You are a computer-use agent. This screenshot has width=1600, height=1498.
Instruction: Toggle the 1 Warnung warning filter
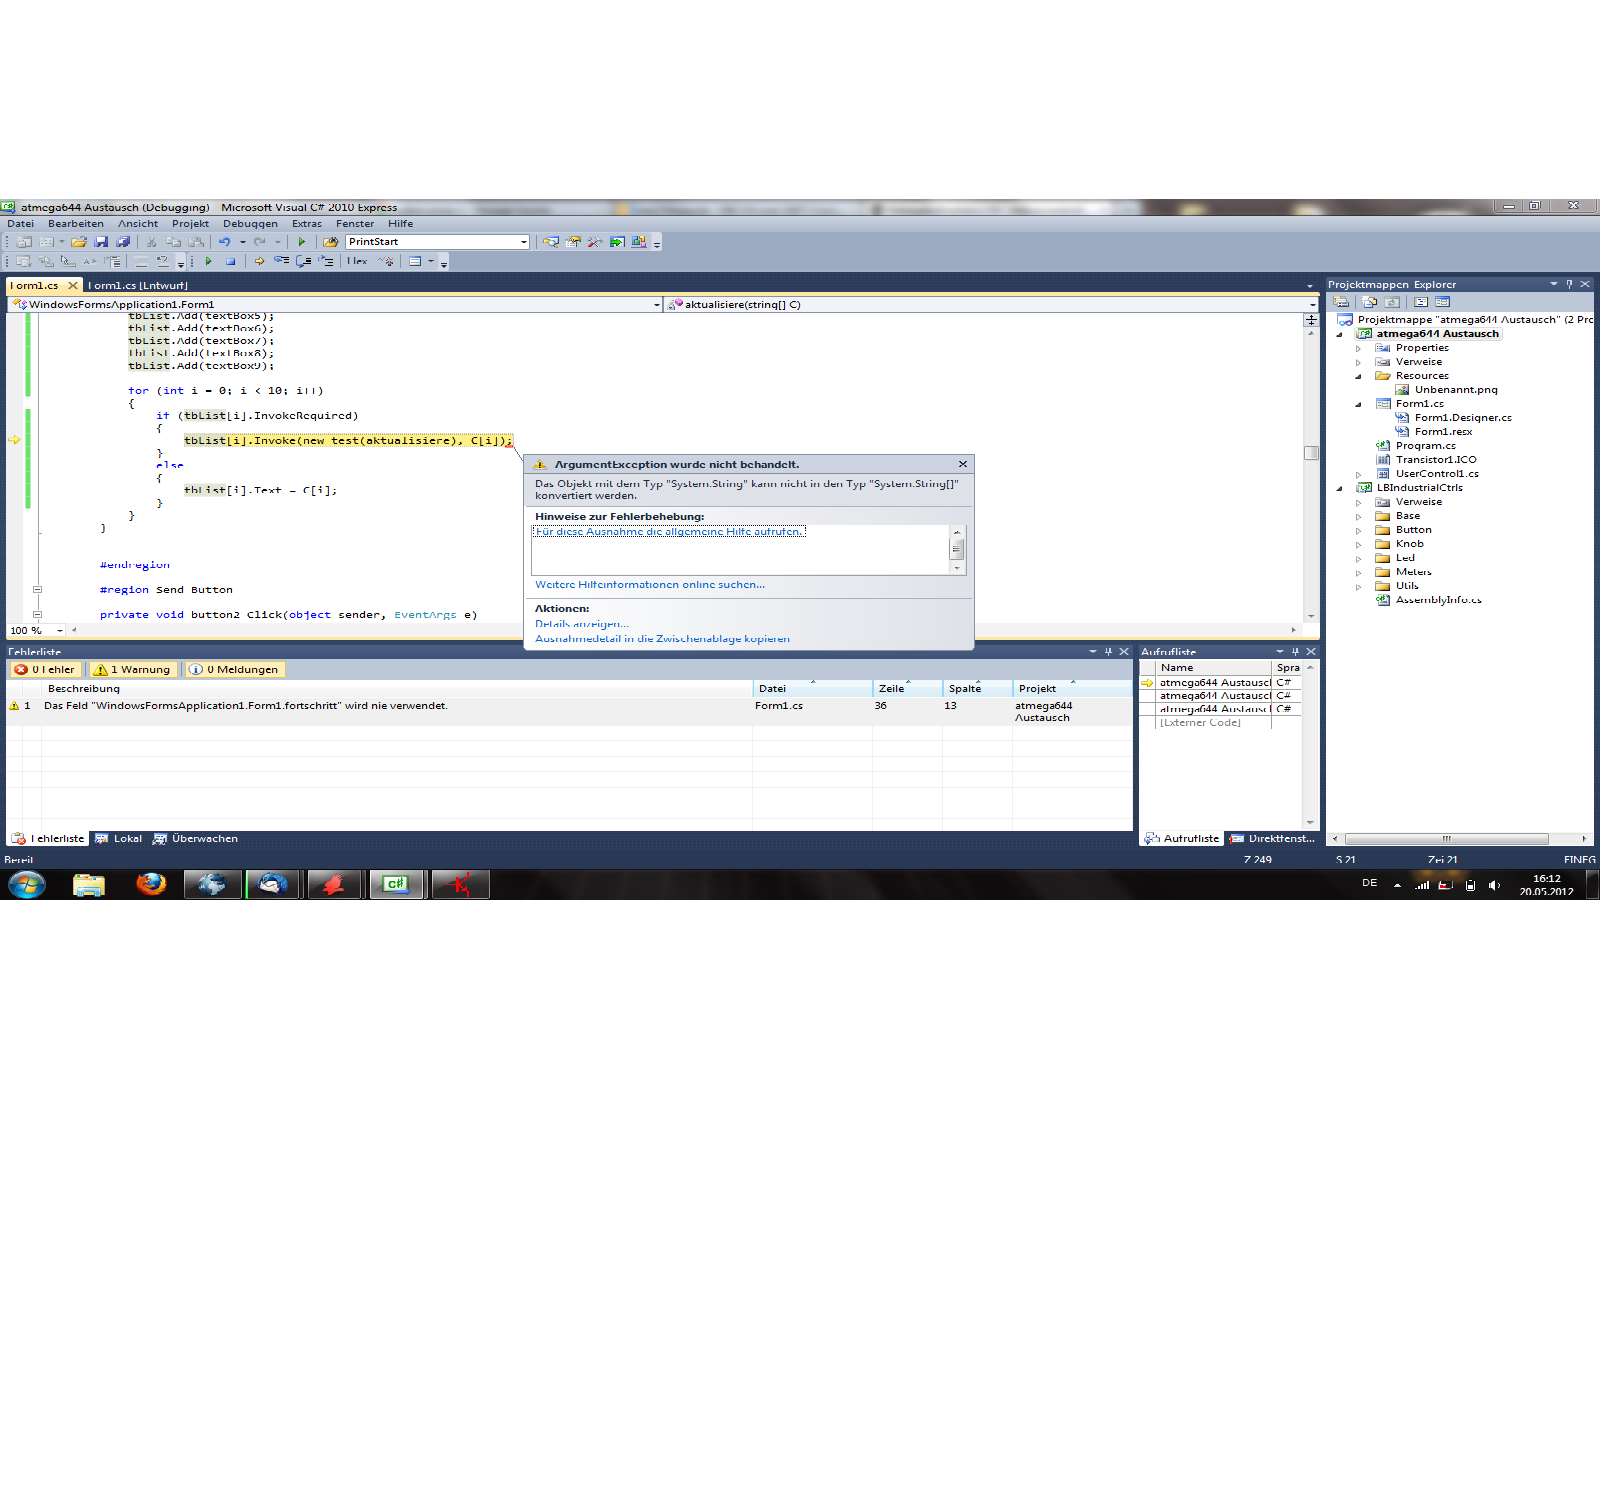click(132, 670)
